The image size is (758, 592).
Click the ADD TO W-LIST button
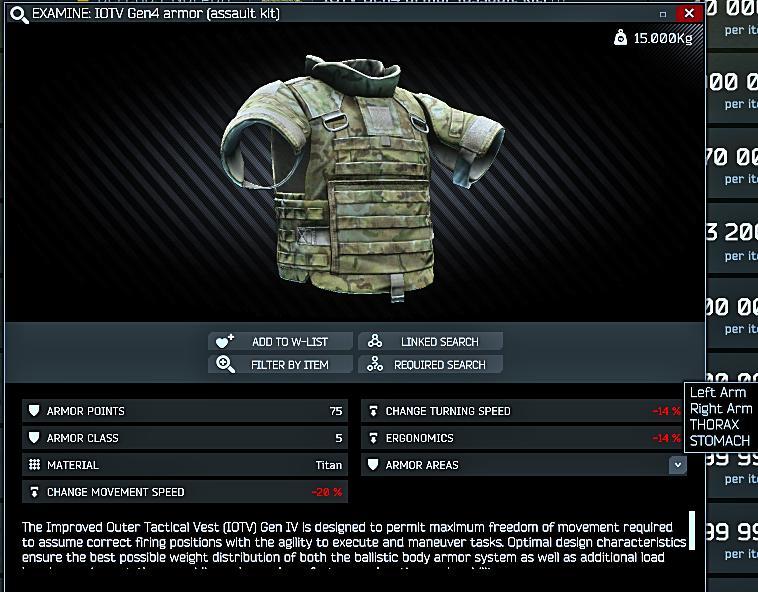tap(280, 341)
